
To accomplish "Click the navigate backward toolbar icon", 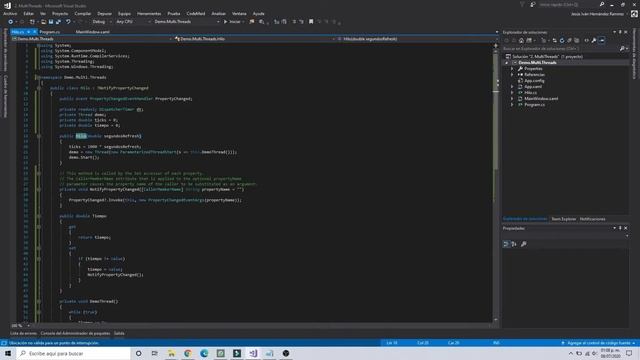I will (x=10, y=22).
